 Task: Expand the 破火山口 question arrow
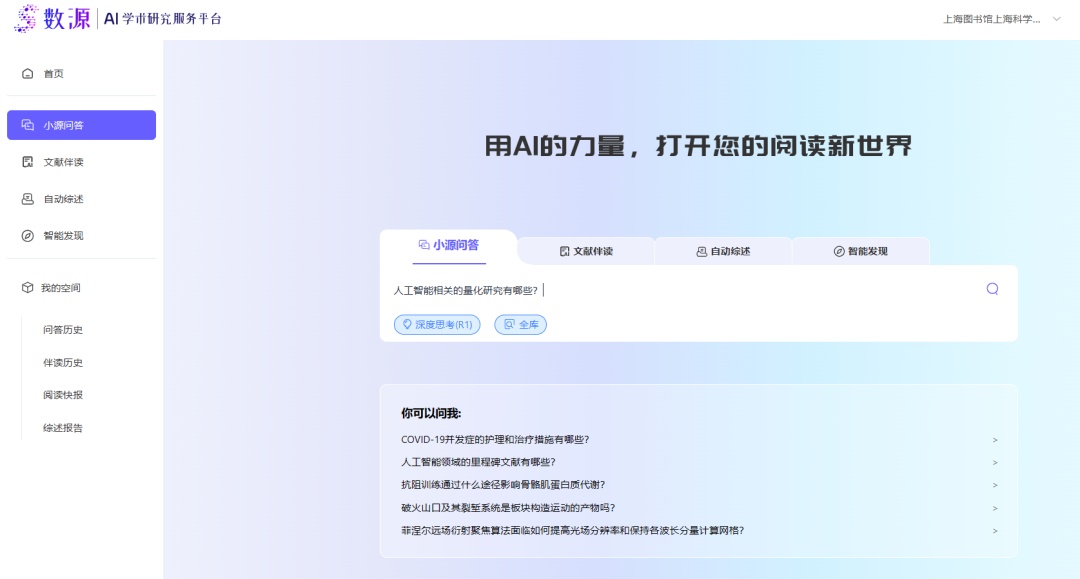(994, 508)
